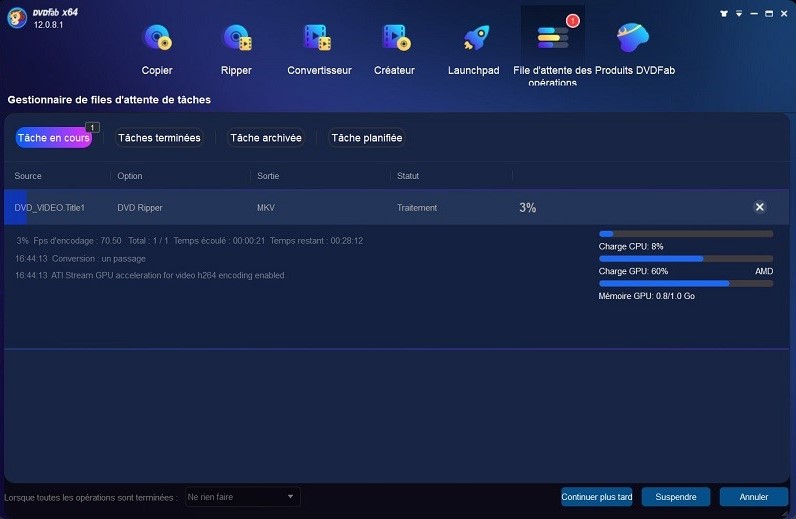The height and width of the screenshot is (519, 796).
Task: Open the 'Ne rien faire' dropdown
Action: [242, 497]
